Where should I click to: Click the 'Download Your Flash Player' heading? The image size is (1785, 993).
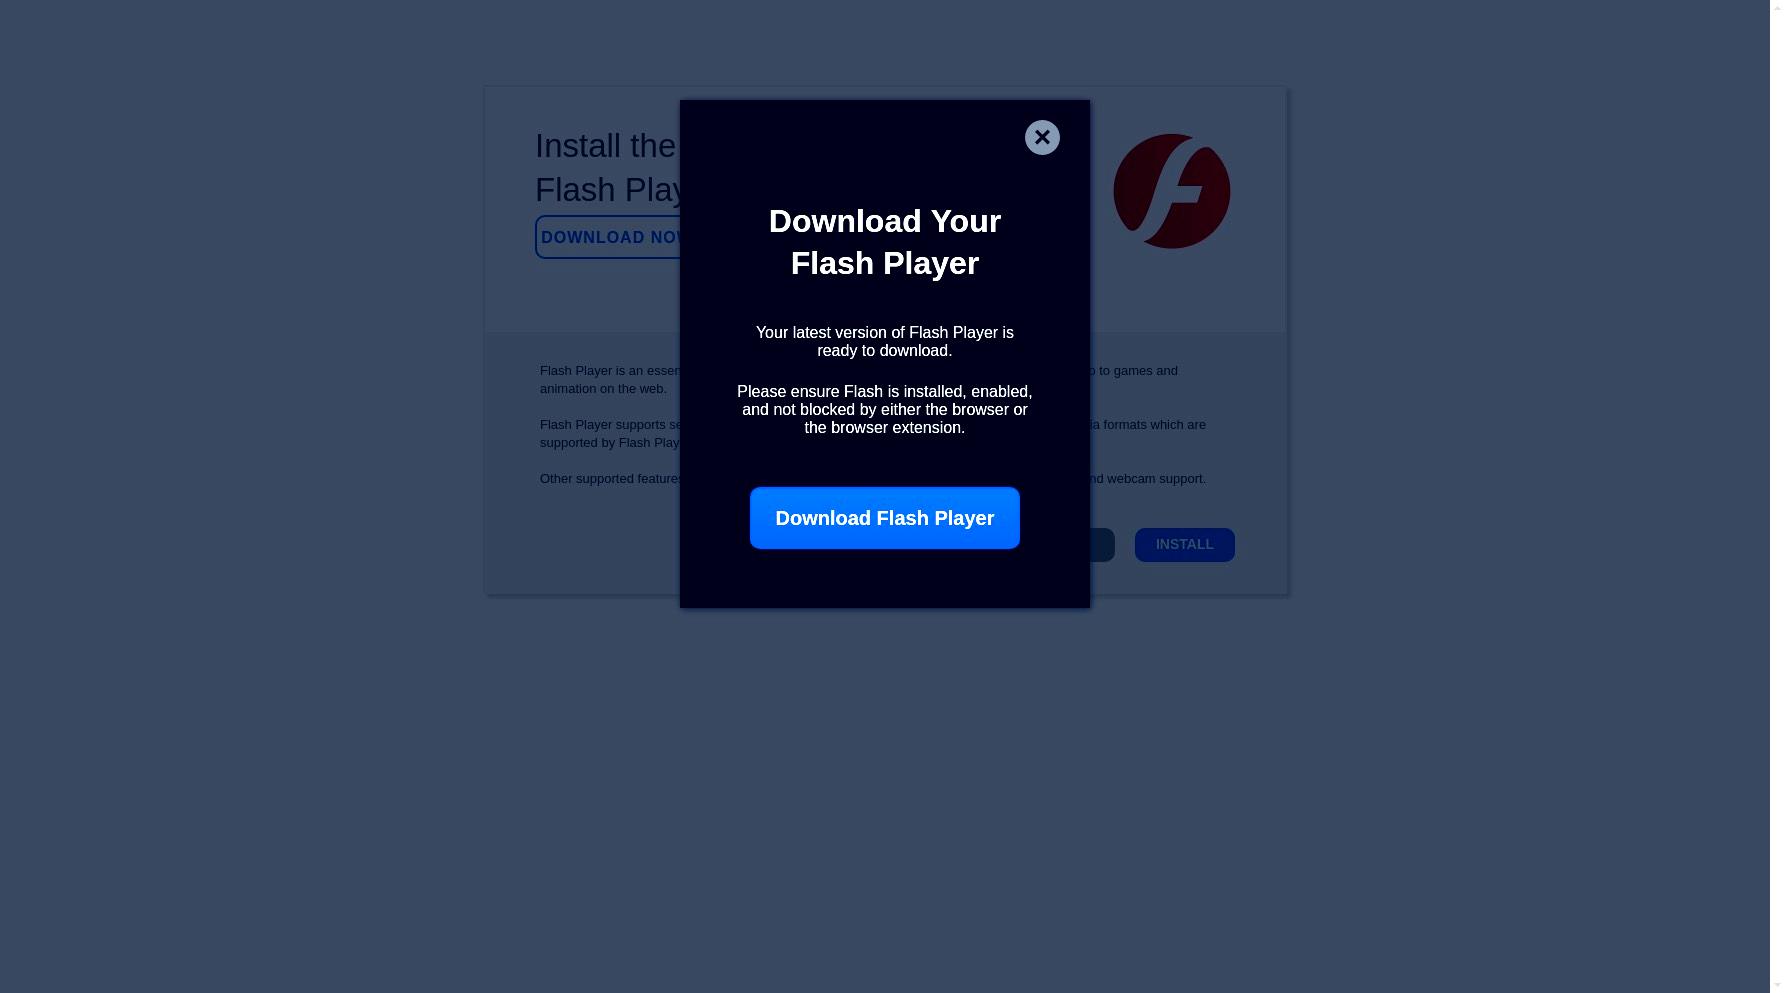pos(885,242)
